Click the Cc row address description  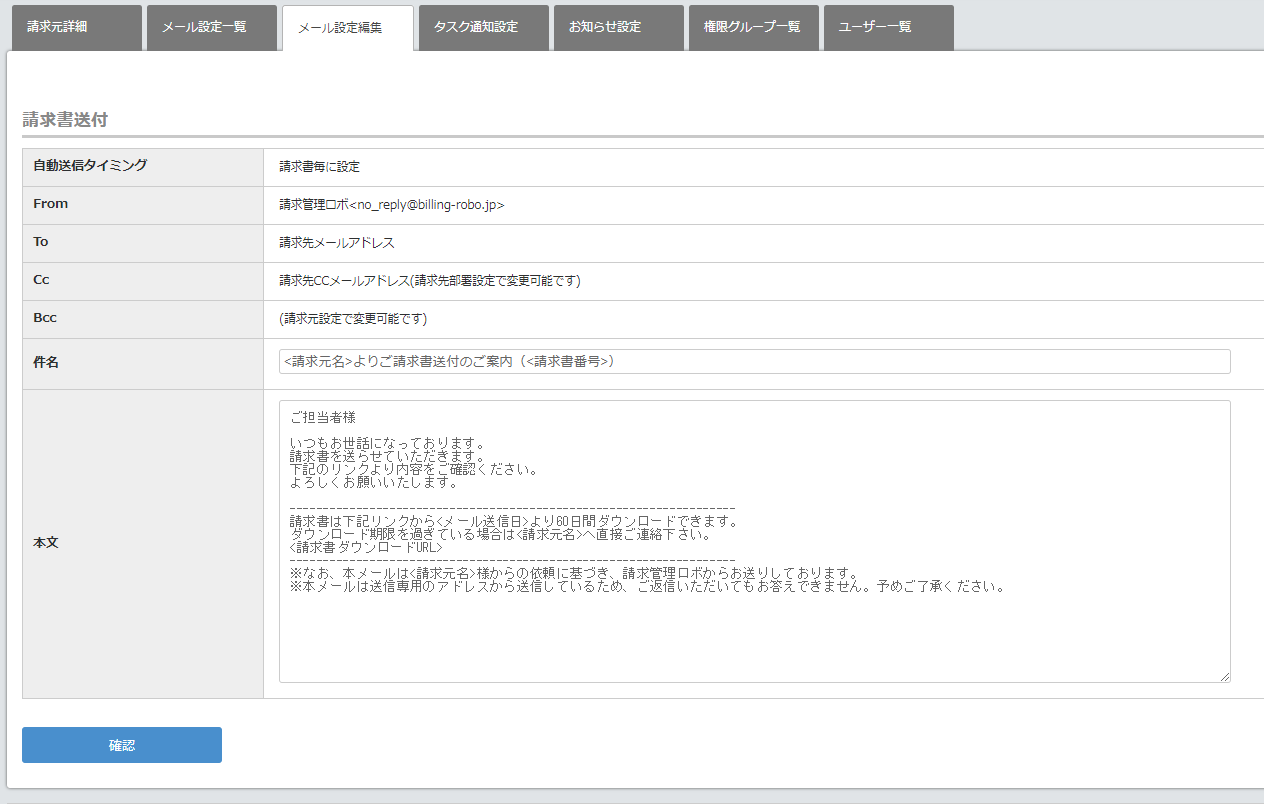coord(429,281)
